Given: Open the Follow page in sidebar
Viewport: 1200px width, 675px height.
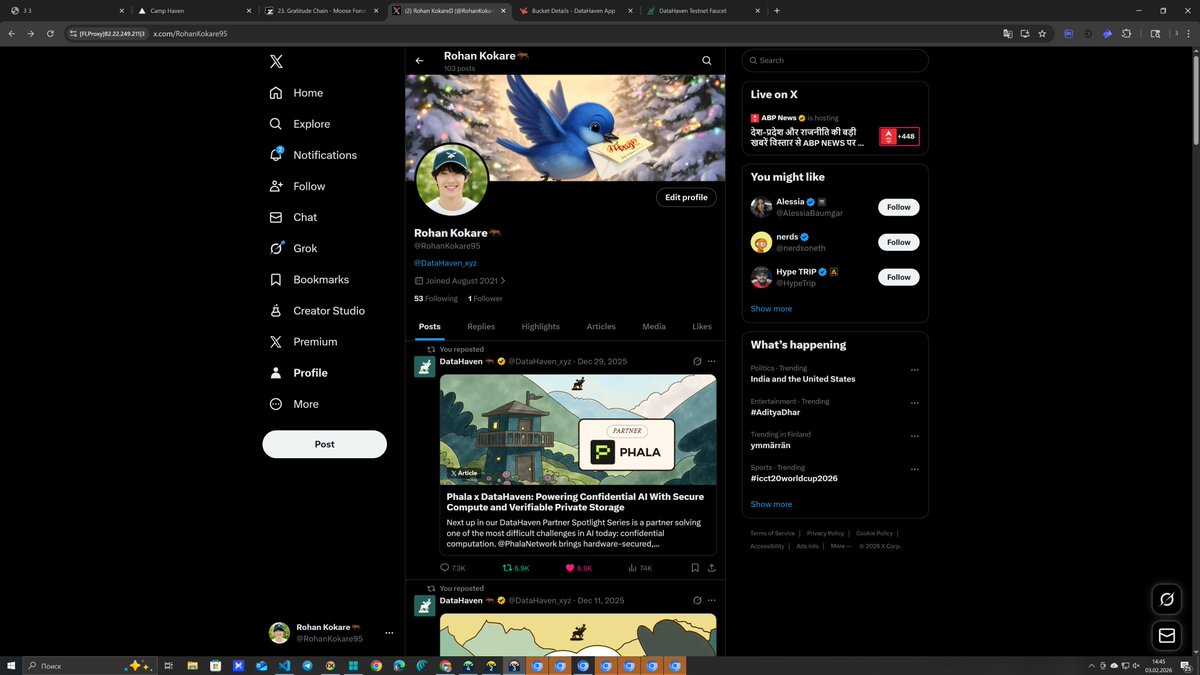Looking at the screenshot, I should click(x=298, y=186).
